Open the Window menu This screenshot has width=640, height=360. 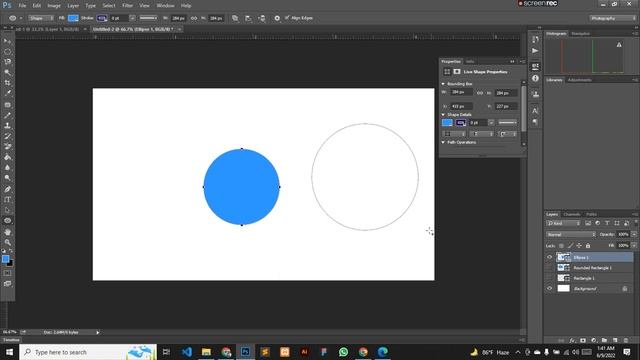click(x=165, y=6)
